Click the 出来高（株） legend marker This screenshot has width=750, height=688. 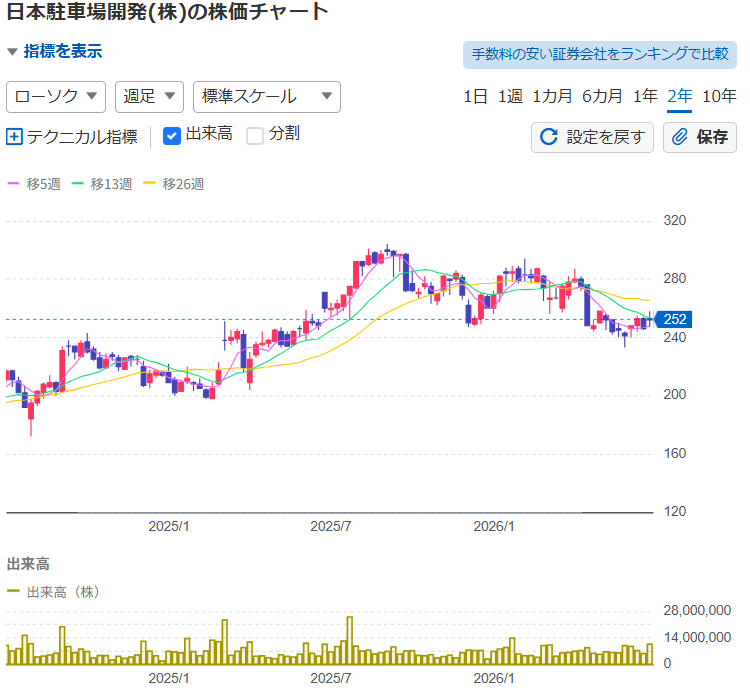(x=13, y=592)
